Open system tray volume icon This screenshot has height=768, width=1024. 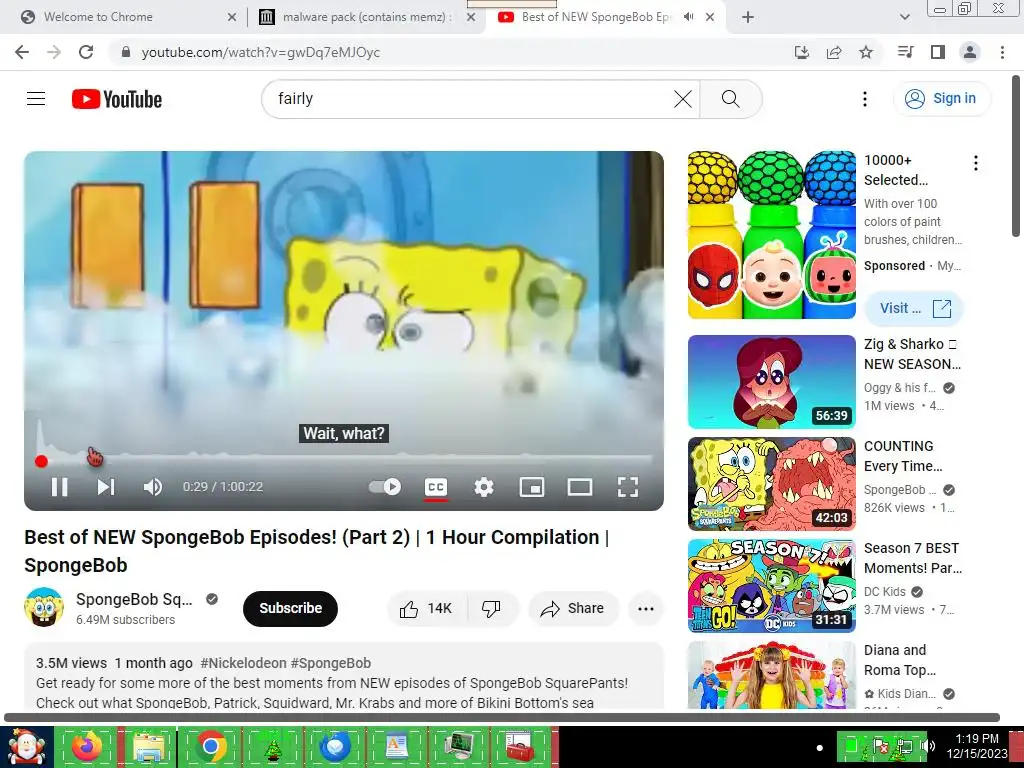929,746
